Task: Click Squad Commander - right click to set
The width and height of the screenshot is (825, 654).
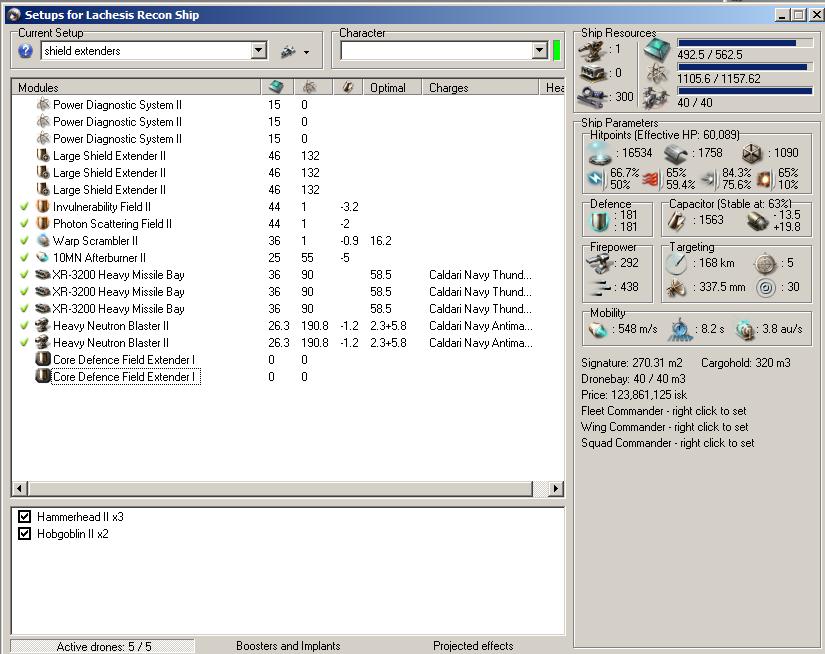Action: point(668,443)
